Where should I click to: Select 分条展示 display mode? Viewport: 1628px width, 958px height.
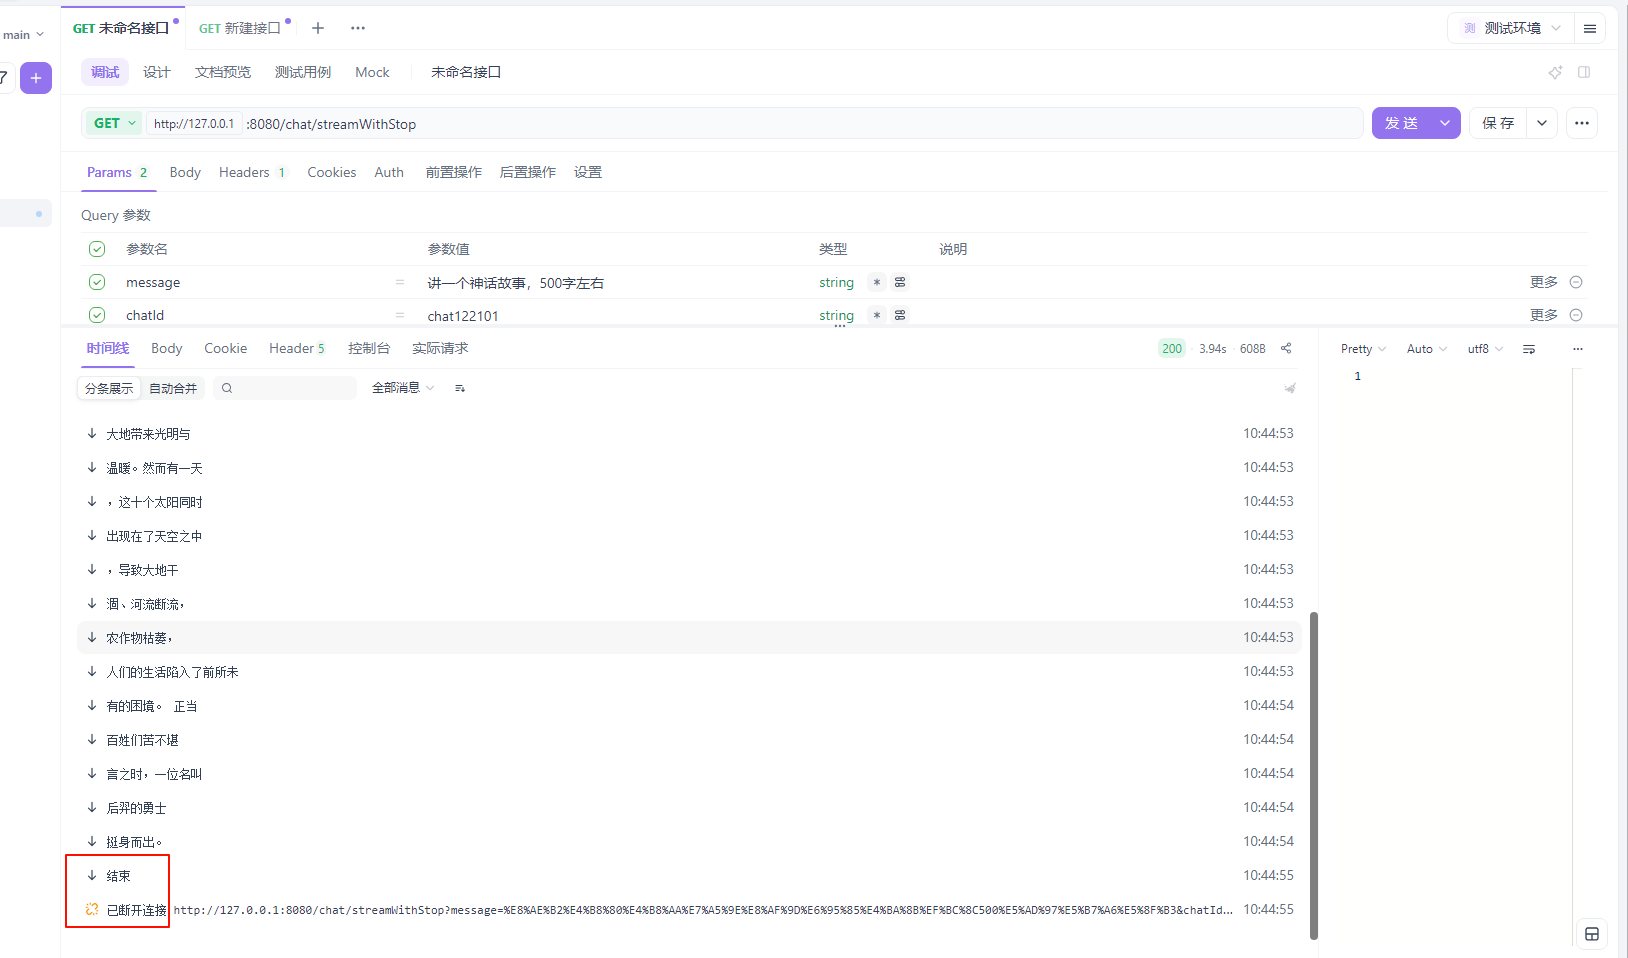pyautogui.click(x=109, y=388)
